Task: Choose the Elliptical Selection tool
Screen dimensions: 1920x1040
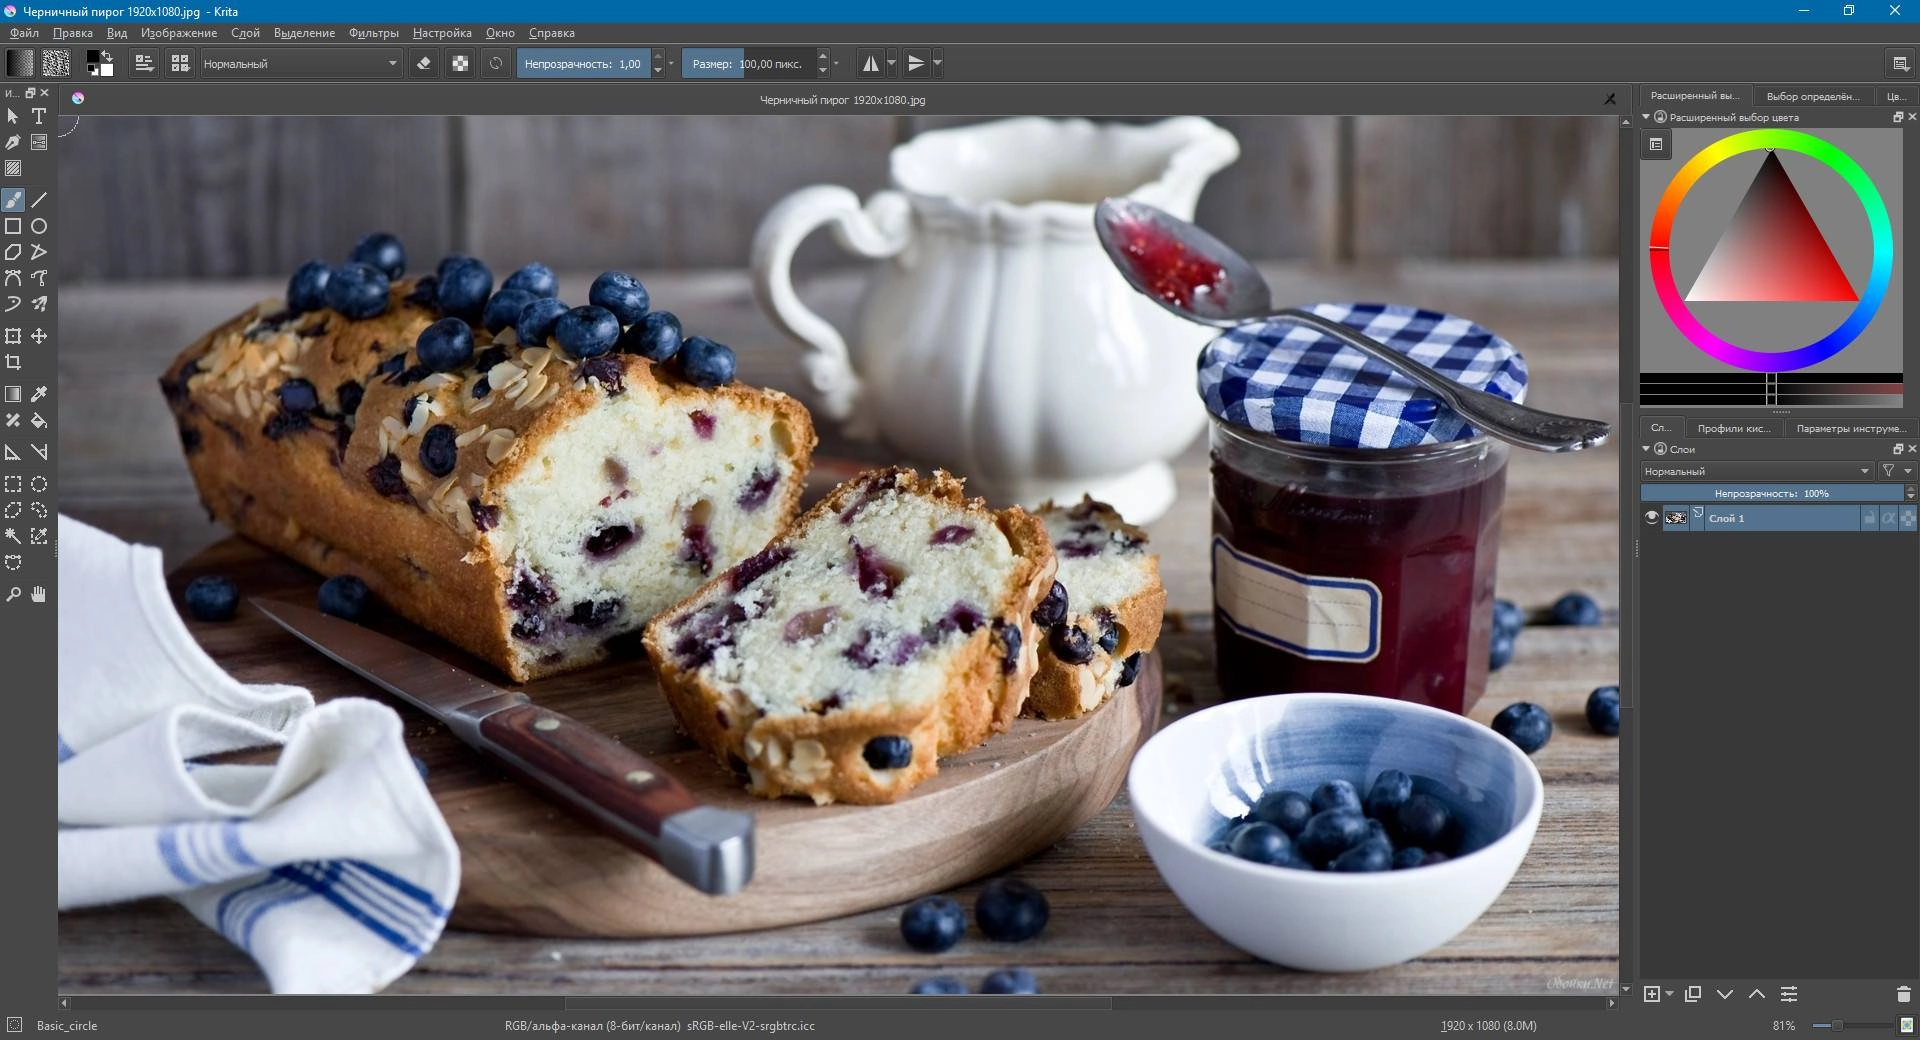Action: click(x=39, y=484)
